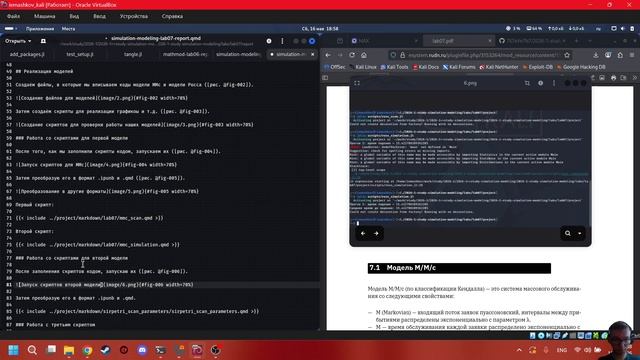Click the include mmc_simulation.qmd line
640x360 pixels.
coord(98,244)
